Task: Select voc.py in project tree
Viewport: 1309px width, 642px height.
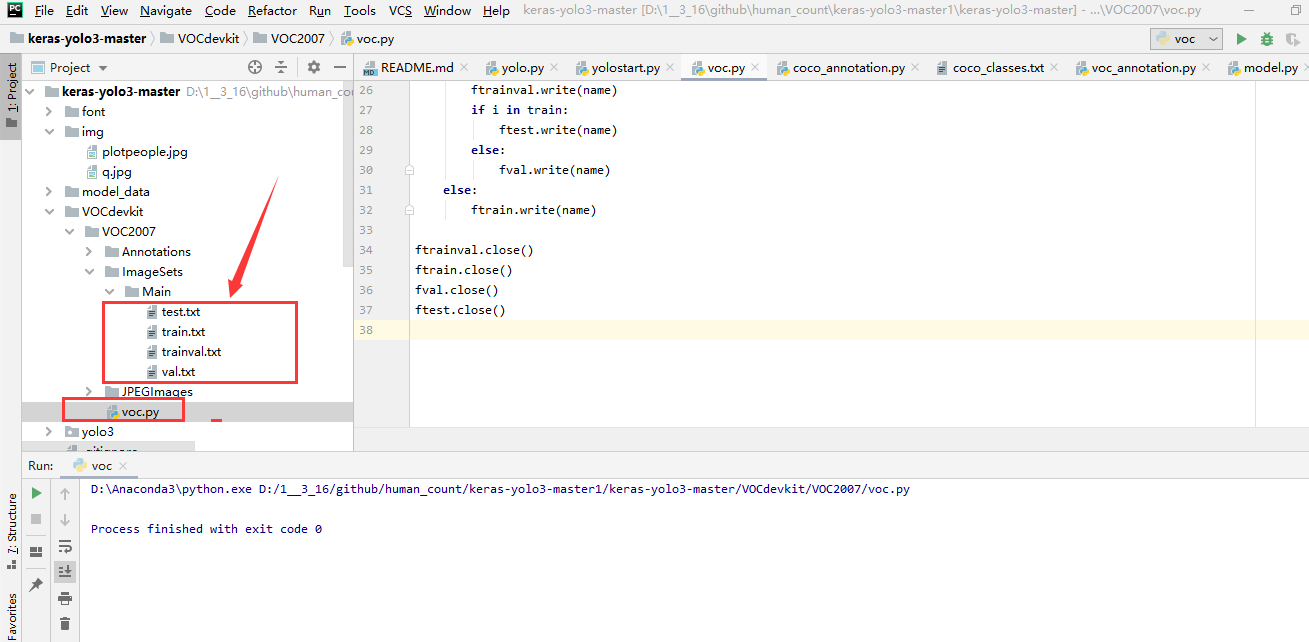Action: [140, 411]
